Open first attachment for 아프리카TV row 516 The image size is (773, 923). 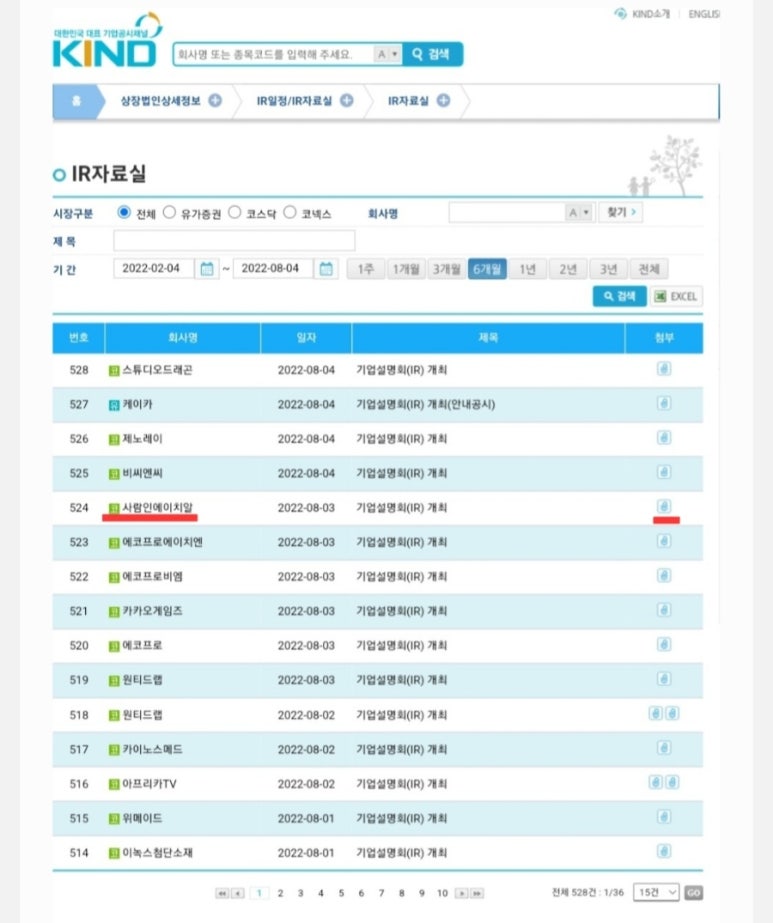pyautogui.click(x=655, y=782)
